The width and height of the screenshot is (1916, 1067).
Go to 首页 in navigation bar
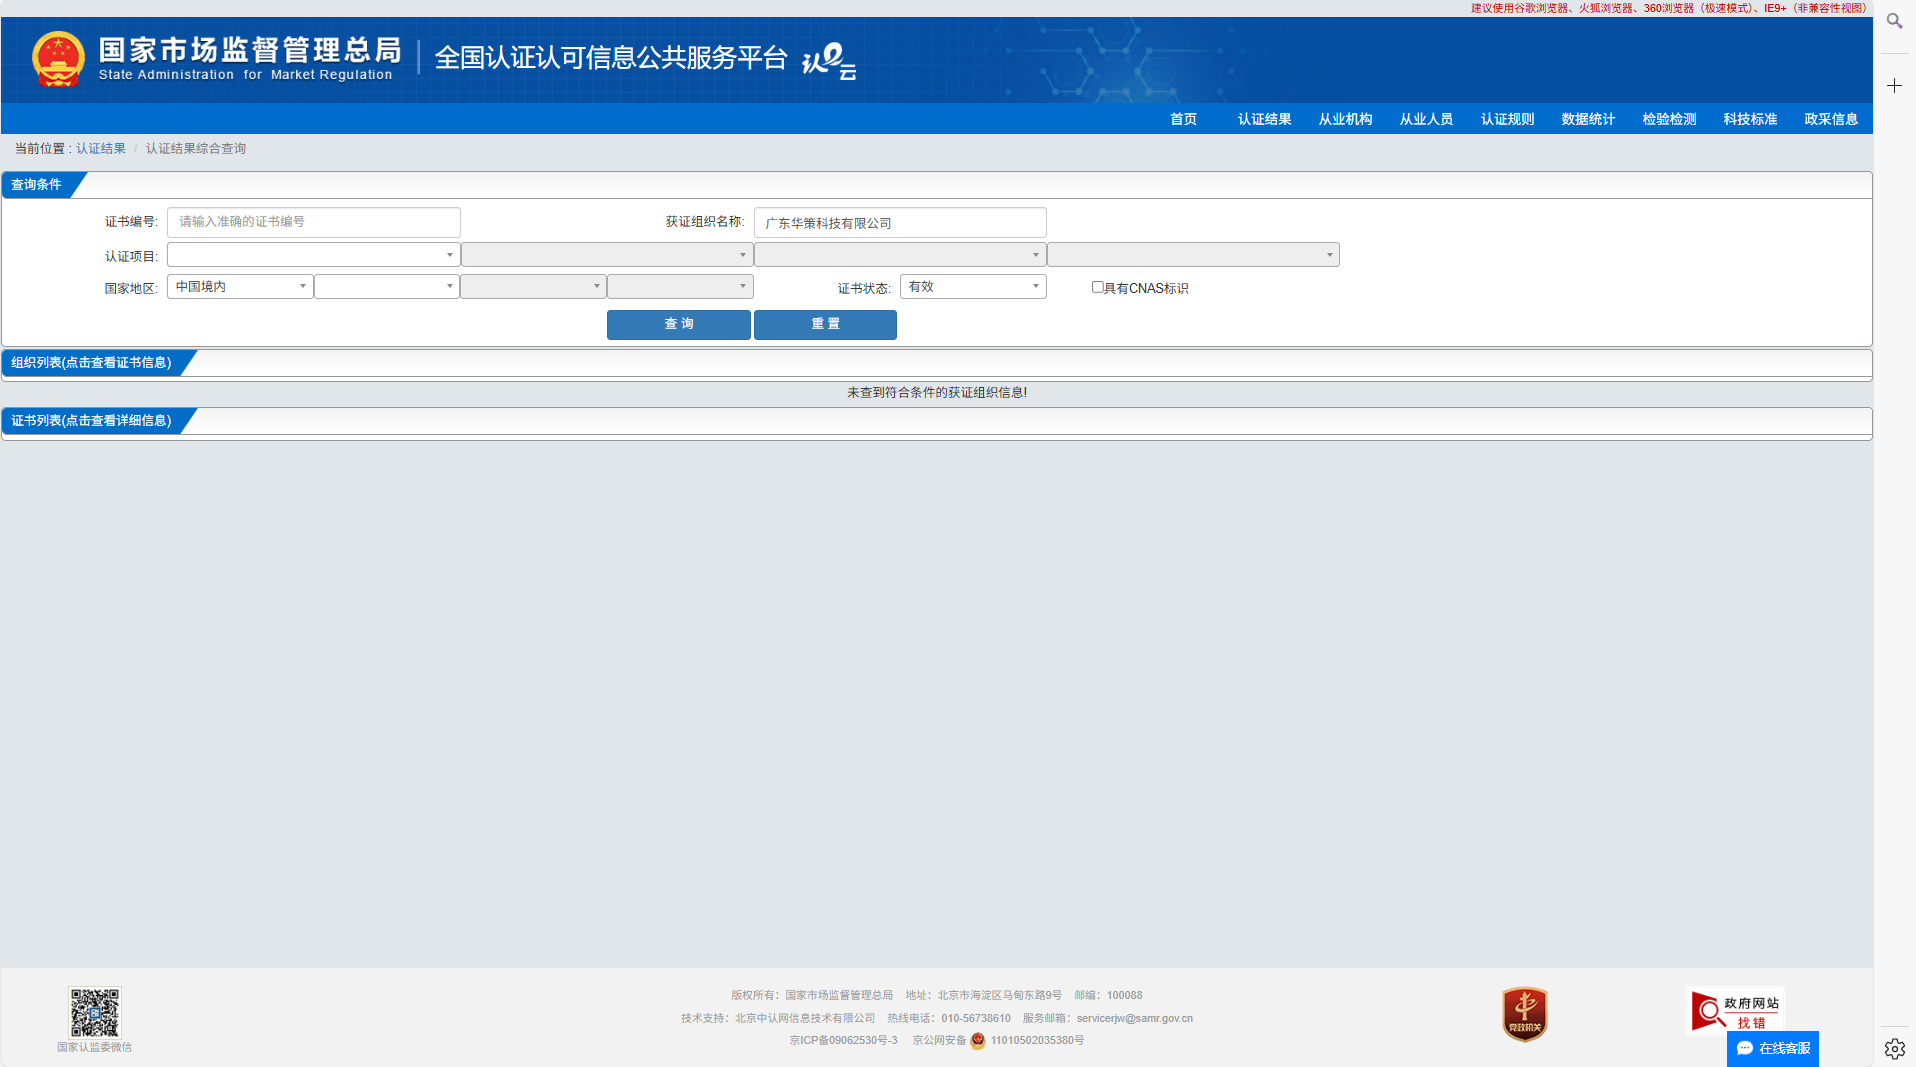(1183, 119)
